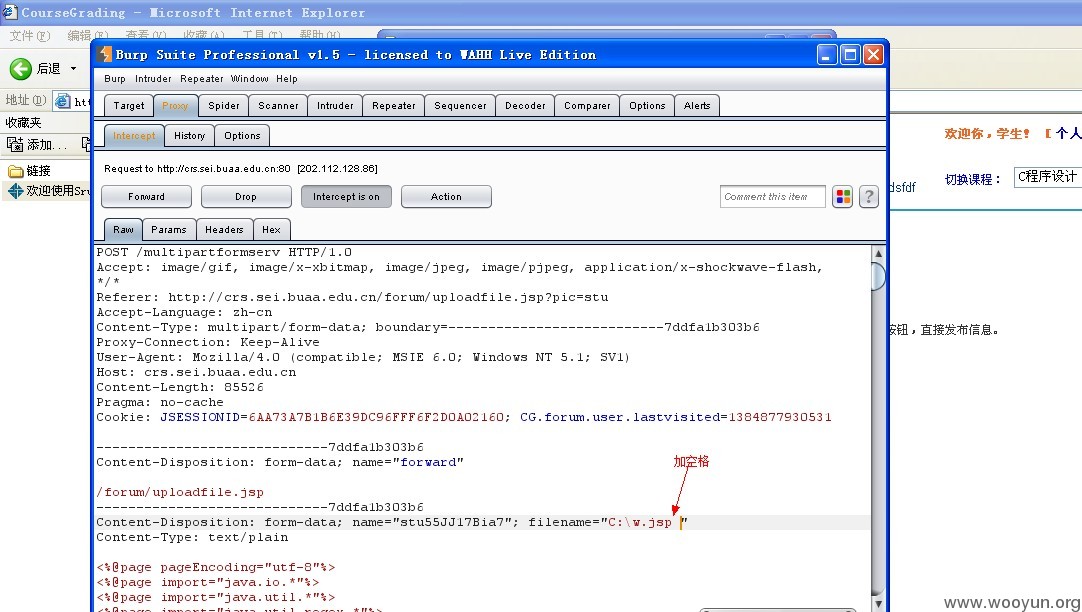The width and height of the screenshot is (1082, 612).
Task: Open the Window menu
Action: (x=250, y=79)
